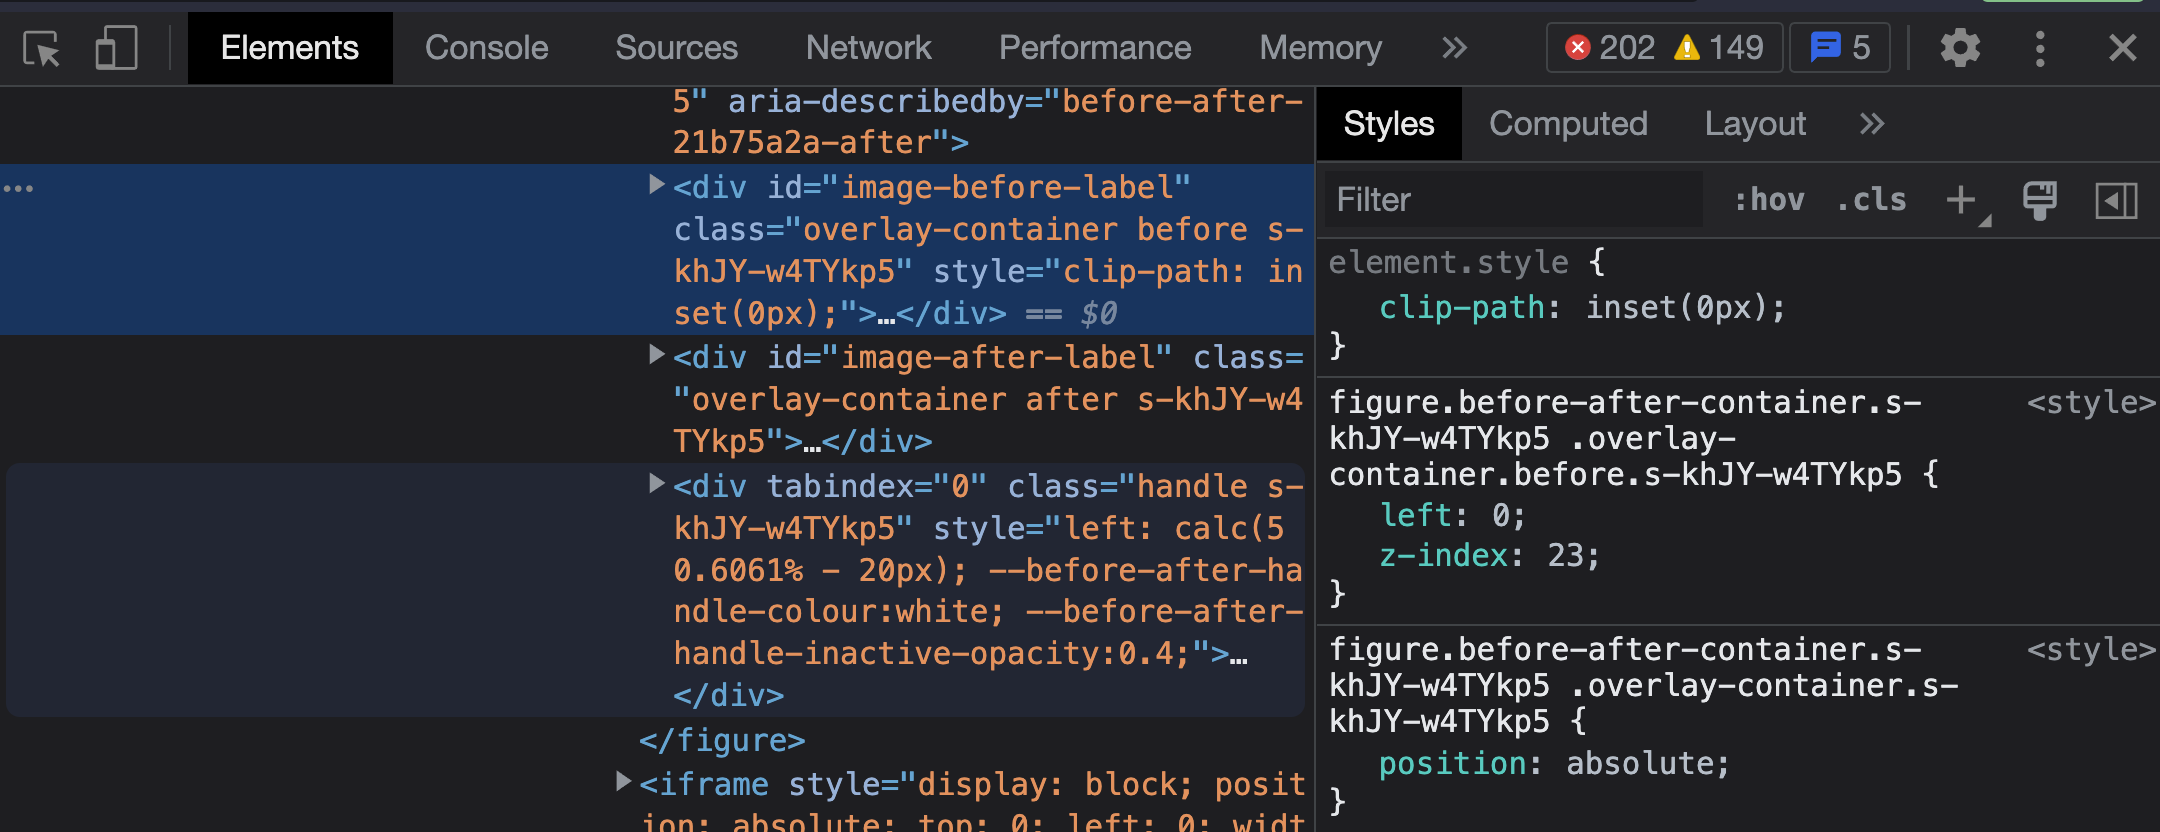The width and height of the screenshot is (2160, 832).
Task: Expand the image-before-label div node
Action: (656, 185)
